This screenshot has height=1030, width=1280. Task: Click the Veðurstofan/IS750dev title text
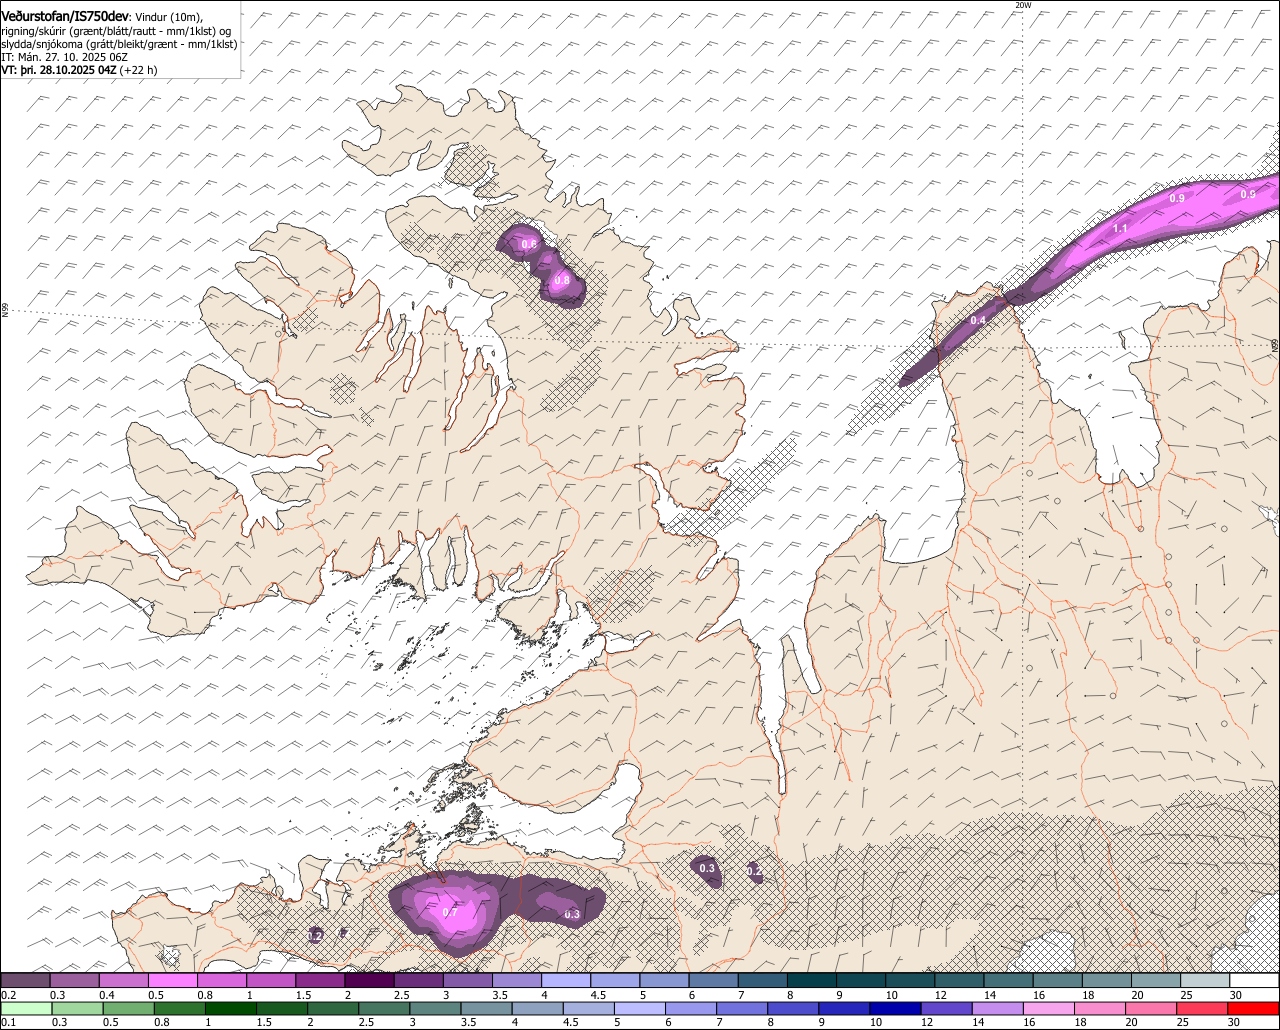point(65,17)
